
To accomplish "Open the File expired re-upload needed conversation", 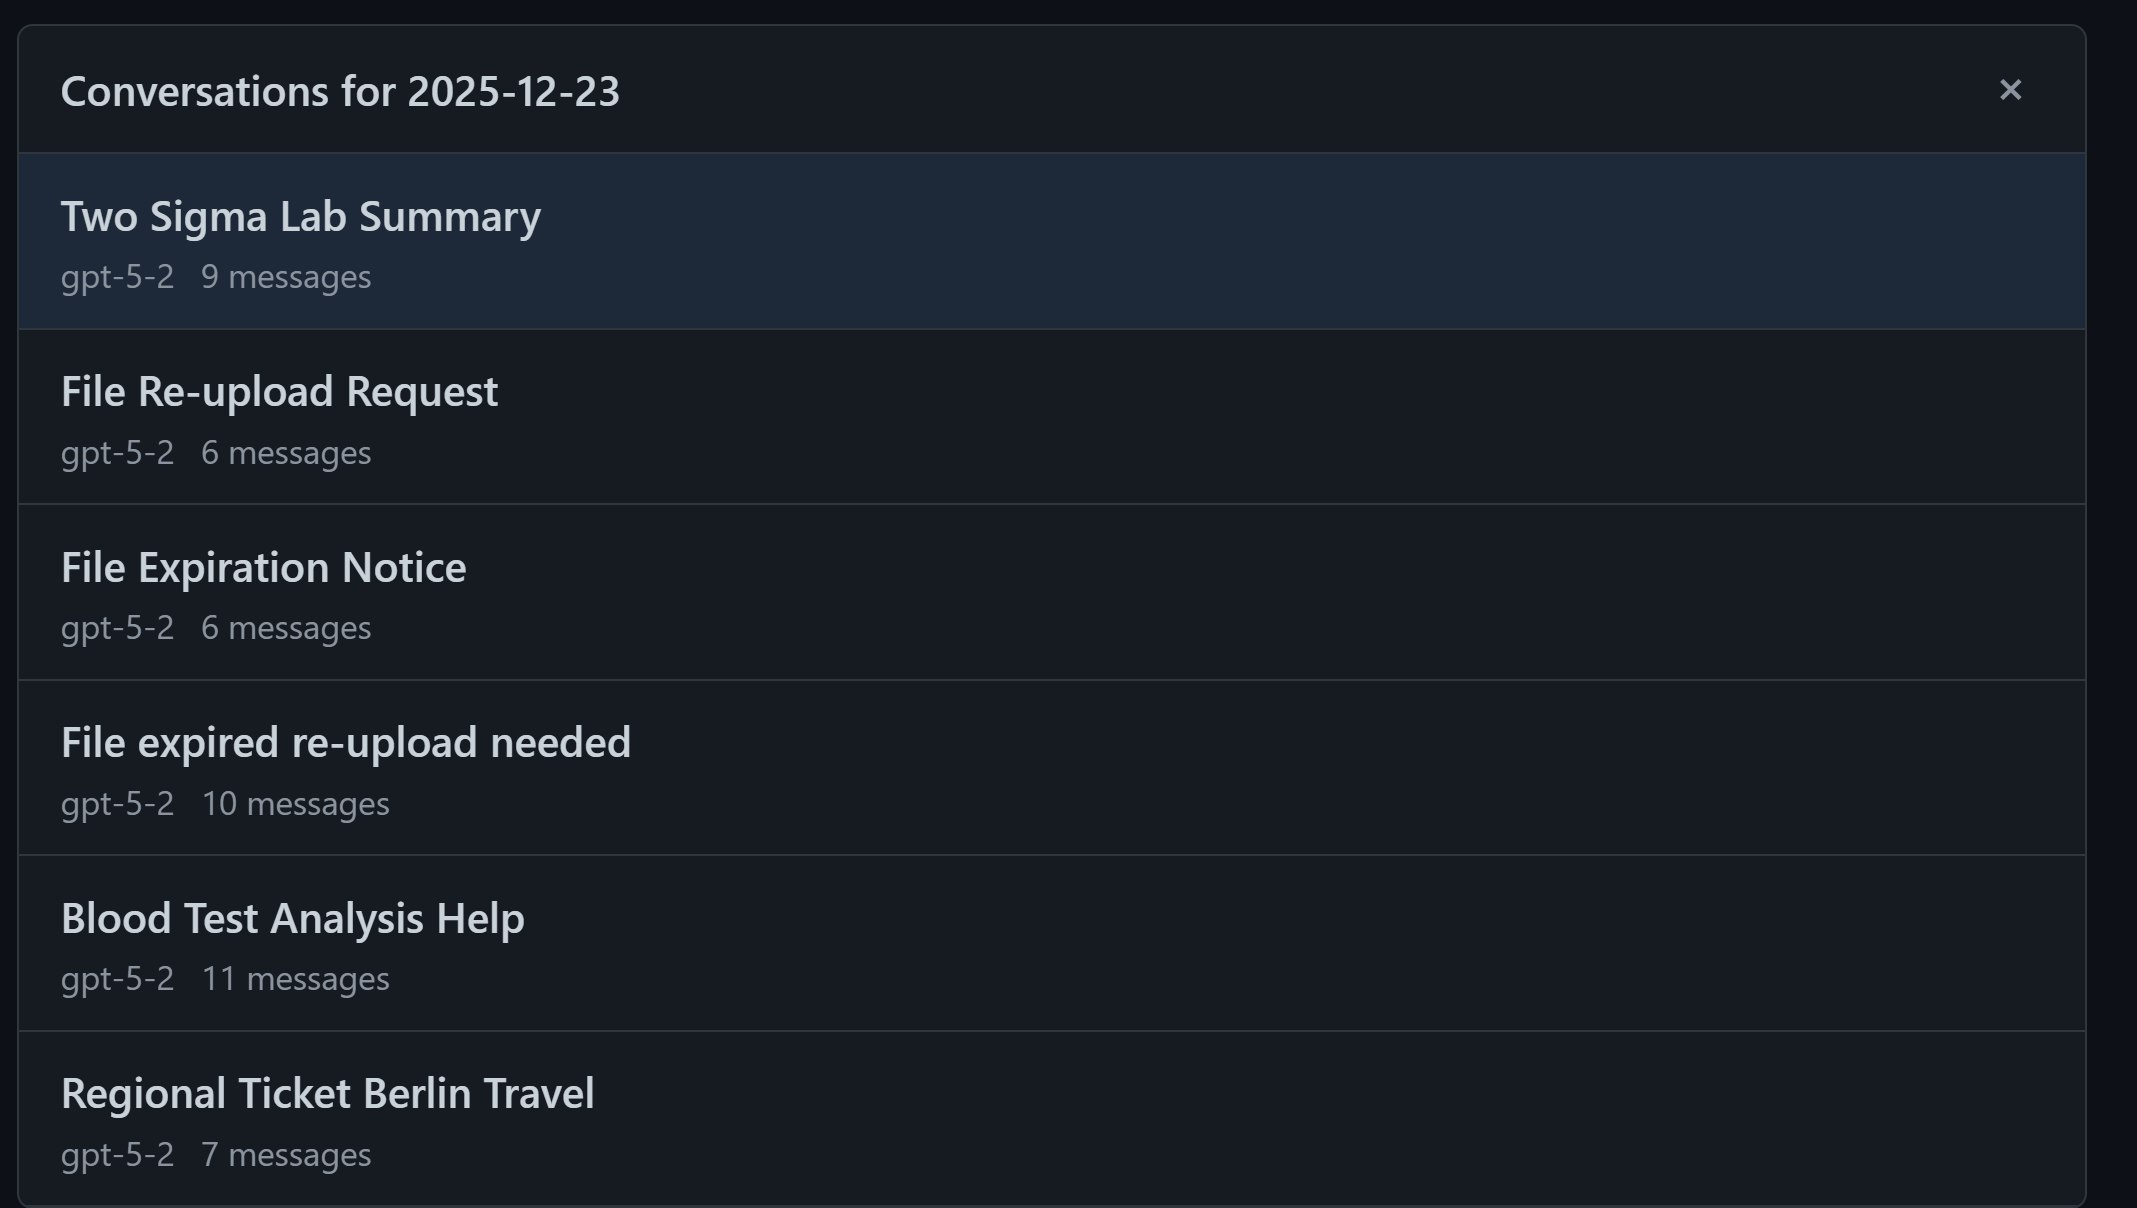I will (x=345, y=743).
